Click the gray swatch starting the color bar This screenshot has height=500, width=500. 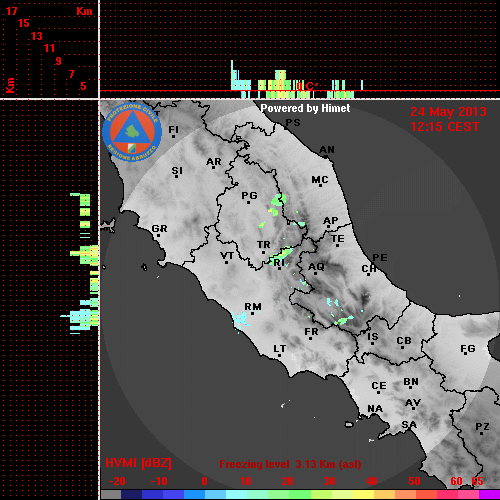[111, 495]
